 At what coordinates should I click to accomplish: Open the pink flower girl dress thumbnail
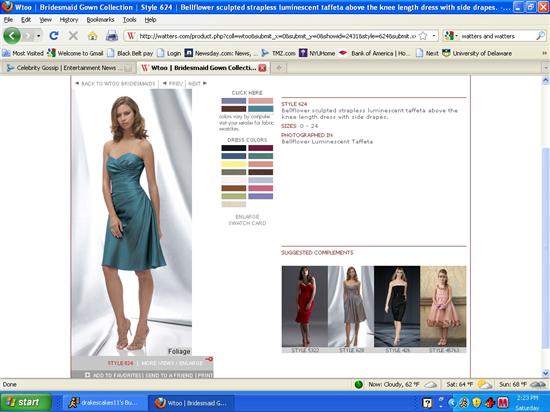443,307
